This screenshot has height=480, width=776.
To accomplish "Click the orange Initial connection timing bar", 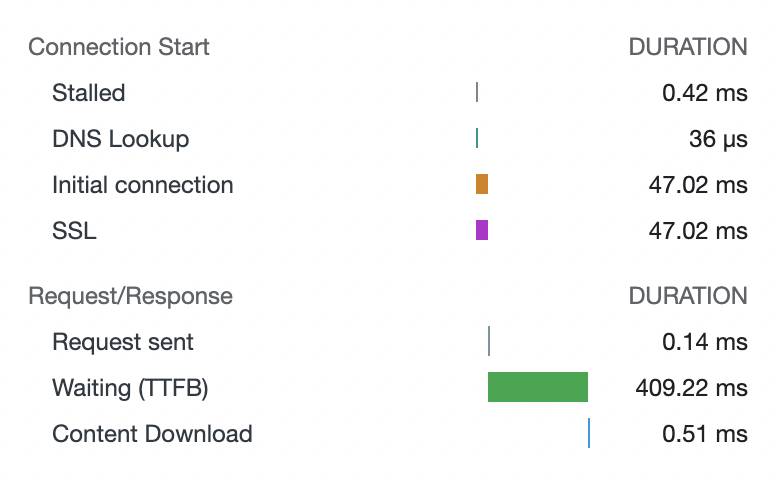I will pos(482,184).
